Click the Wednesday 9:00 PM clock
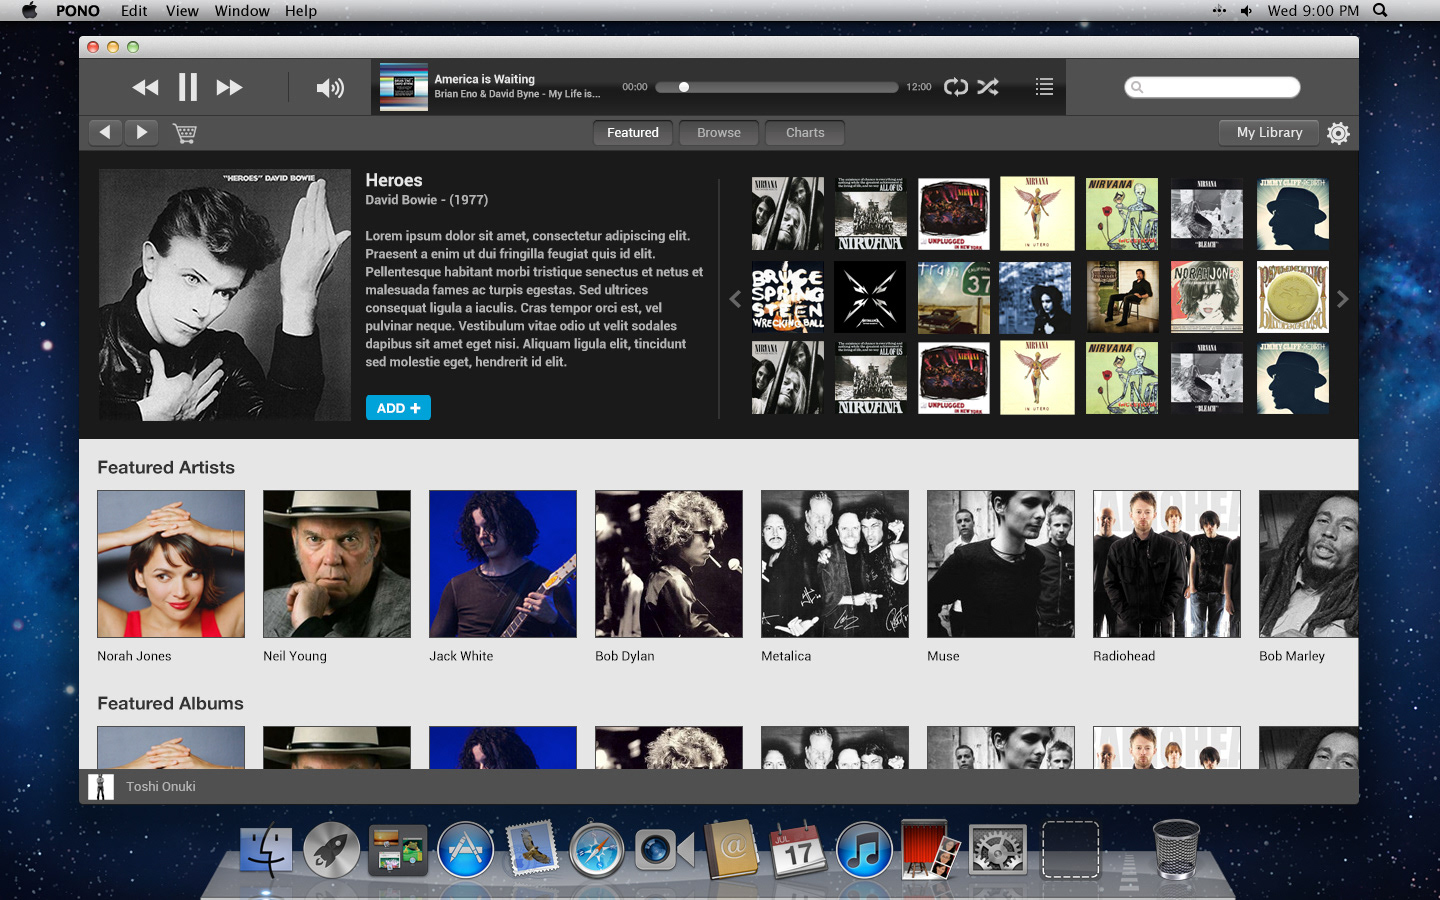Viewport: 1440px width, 900px height. (x=1313, y=11)
